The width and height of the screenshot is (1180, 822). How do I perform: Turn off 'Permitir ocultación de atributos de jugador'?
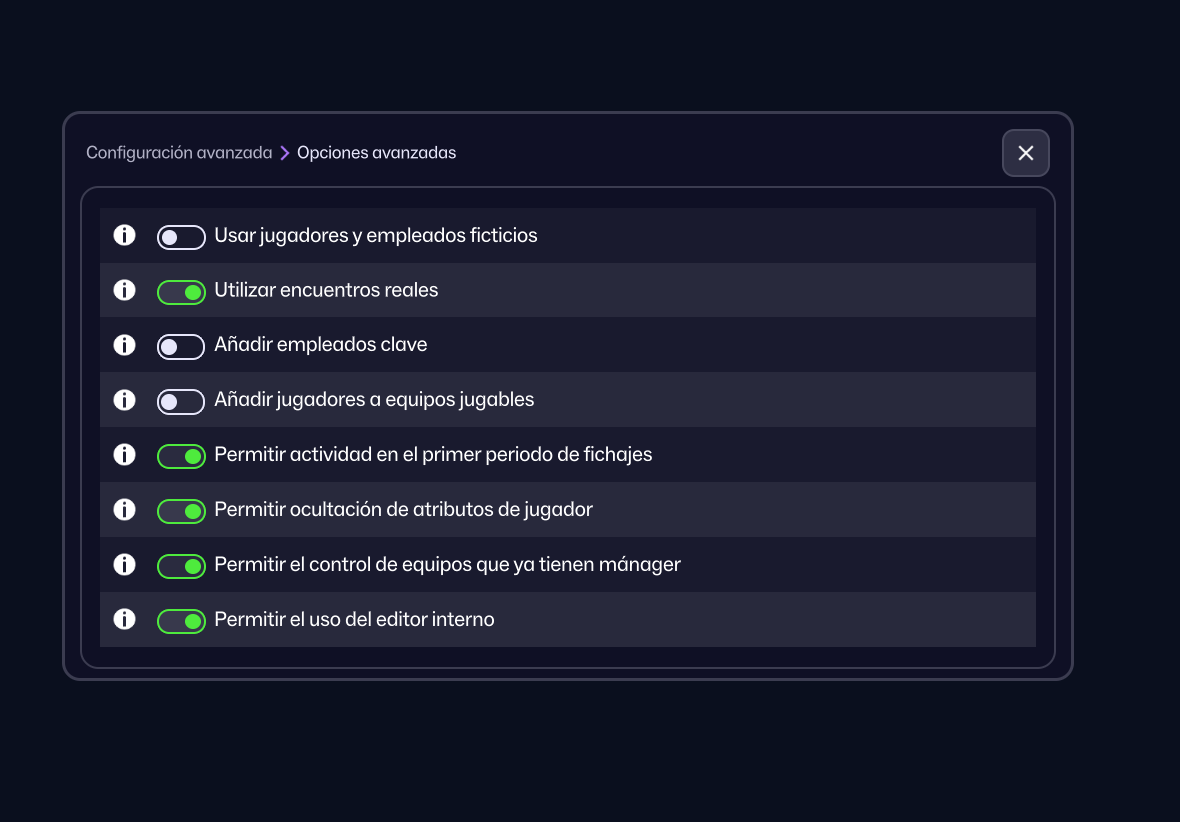pos(181,510)
